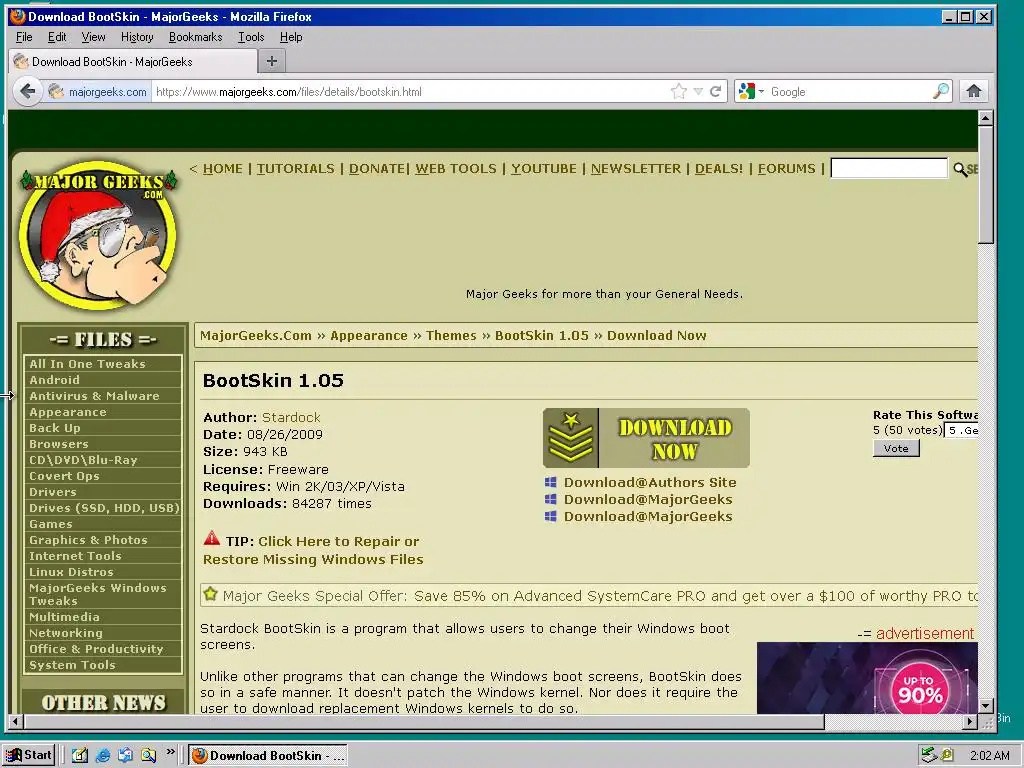Go to HOME in site navigation
The width and height of the screenshot is (1024, 768).
(222, 168)
